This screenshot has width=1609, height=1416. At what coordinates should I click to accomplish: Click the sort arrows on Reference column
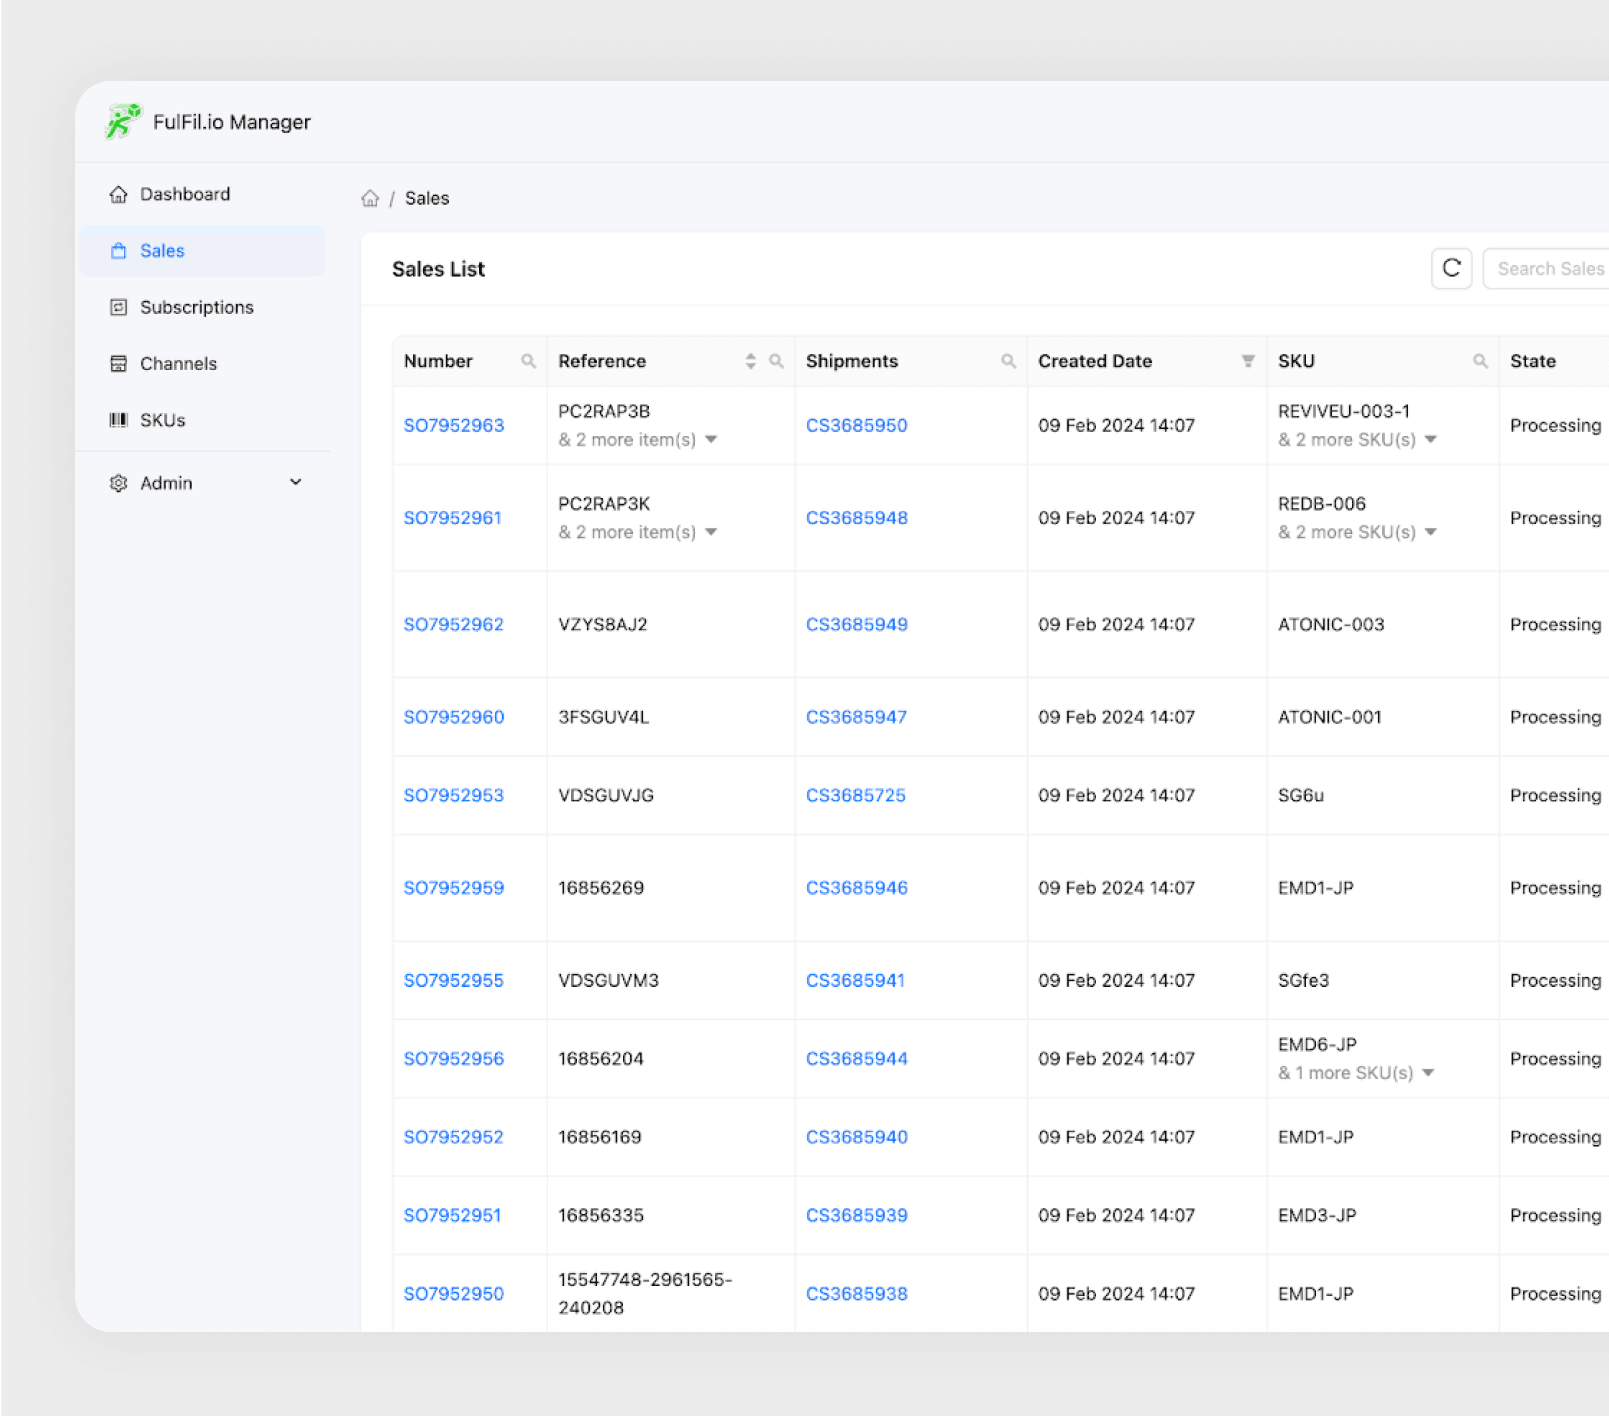pos(748,360)
